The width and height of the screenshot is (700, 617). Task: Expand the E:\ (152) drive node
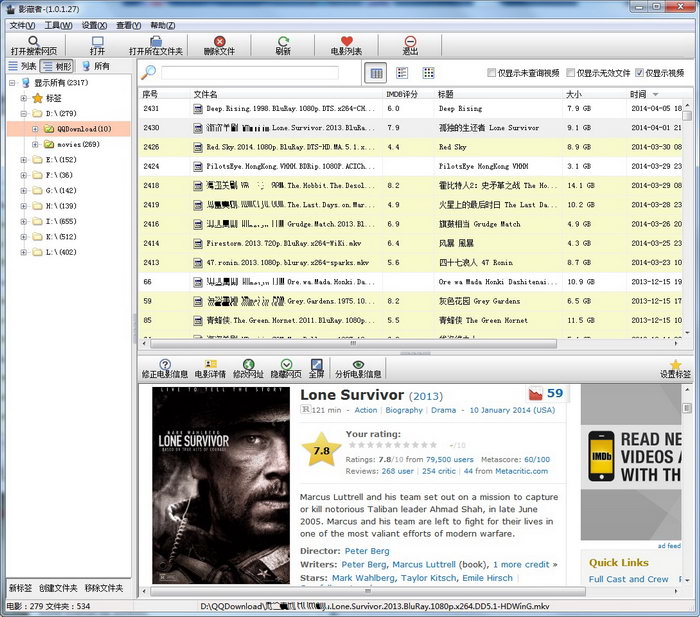point(24,160)
